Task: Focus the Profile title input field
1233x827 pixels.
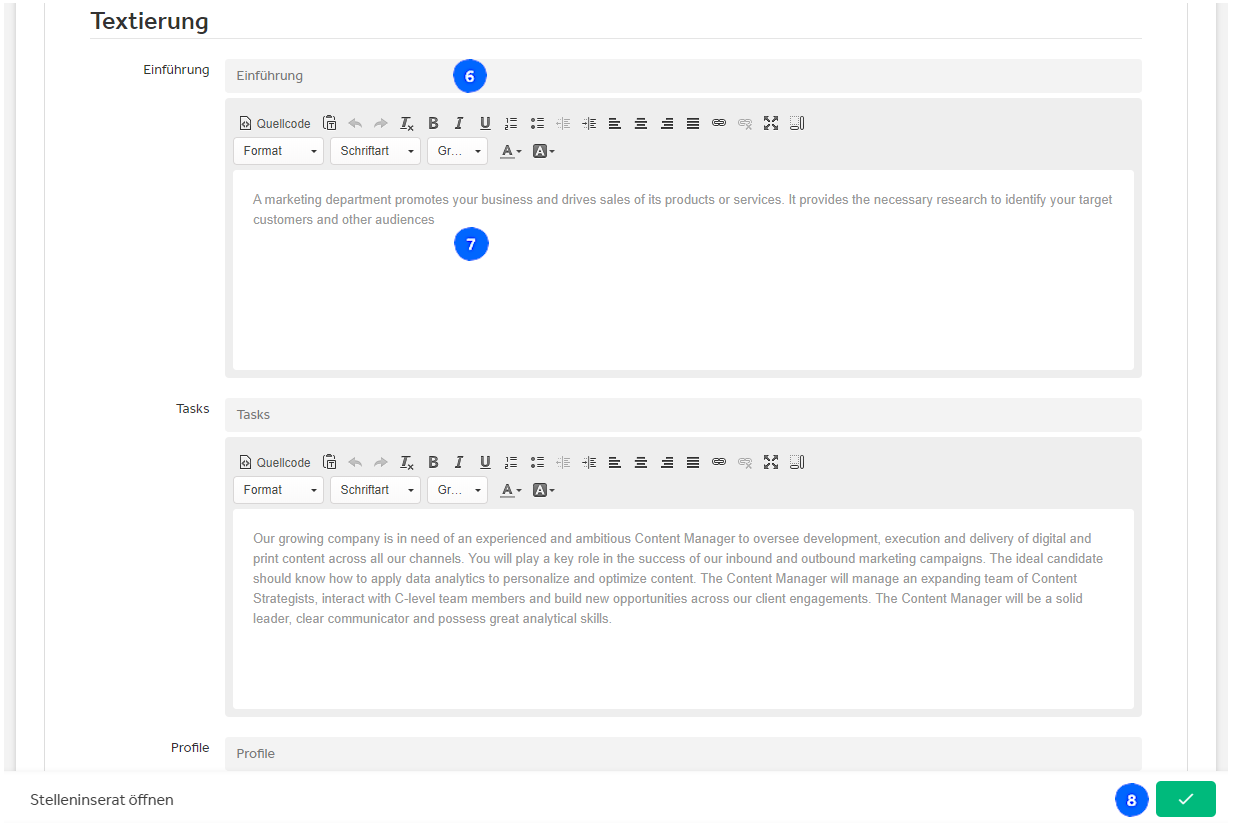Action: click(x=683, y=754)
